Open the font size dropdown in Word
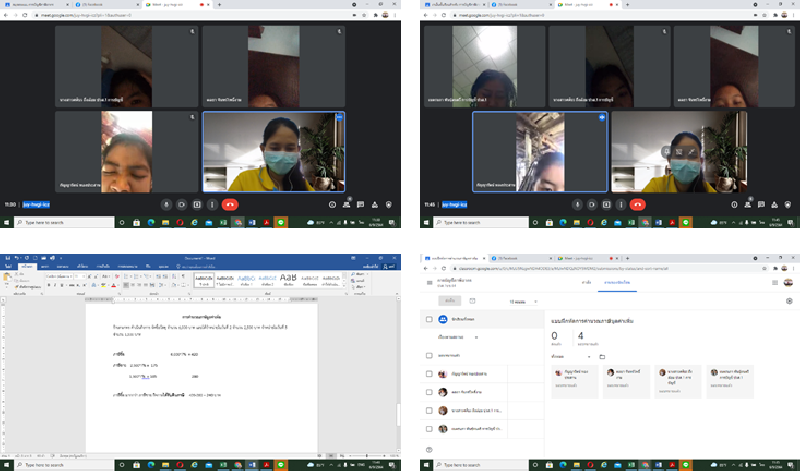Screen dimensions: 800x471 (x=80, y=276)
